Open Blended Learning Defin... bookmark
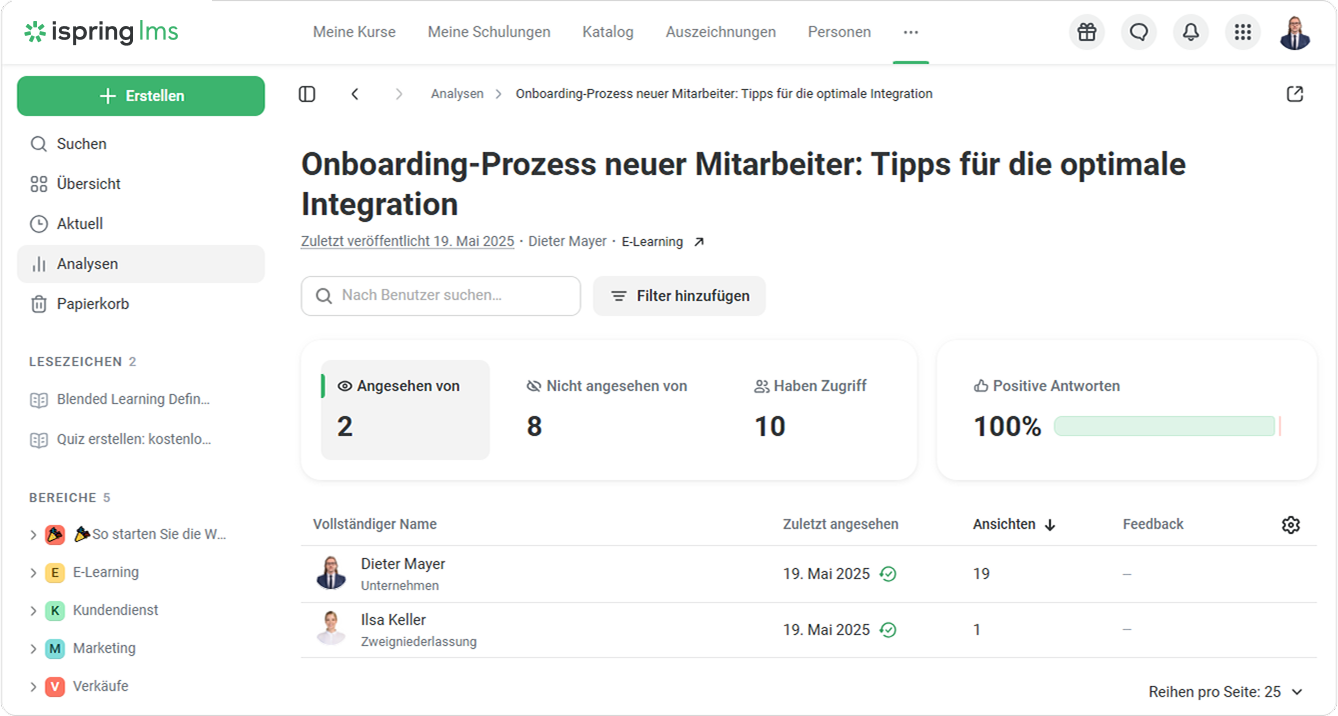 133,400
